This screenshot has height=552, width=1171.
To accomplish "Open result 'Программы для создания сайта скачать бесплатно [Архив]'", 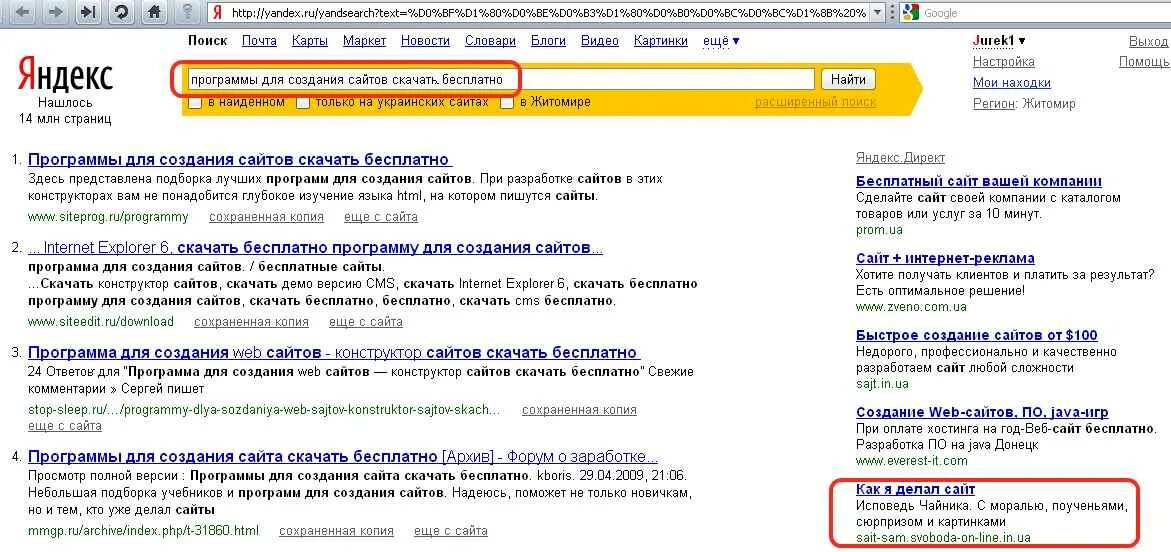I will pos(343,456).
